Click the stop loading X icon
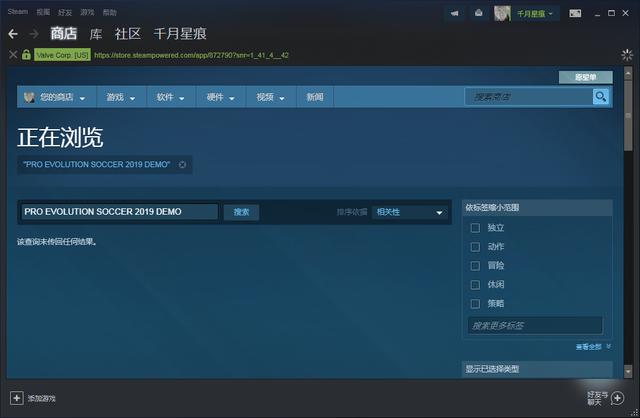The width and height of the screenshot is (640, 418). (13, 54)
